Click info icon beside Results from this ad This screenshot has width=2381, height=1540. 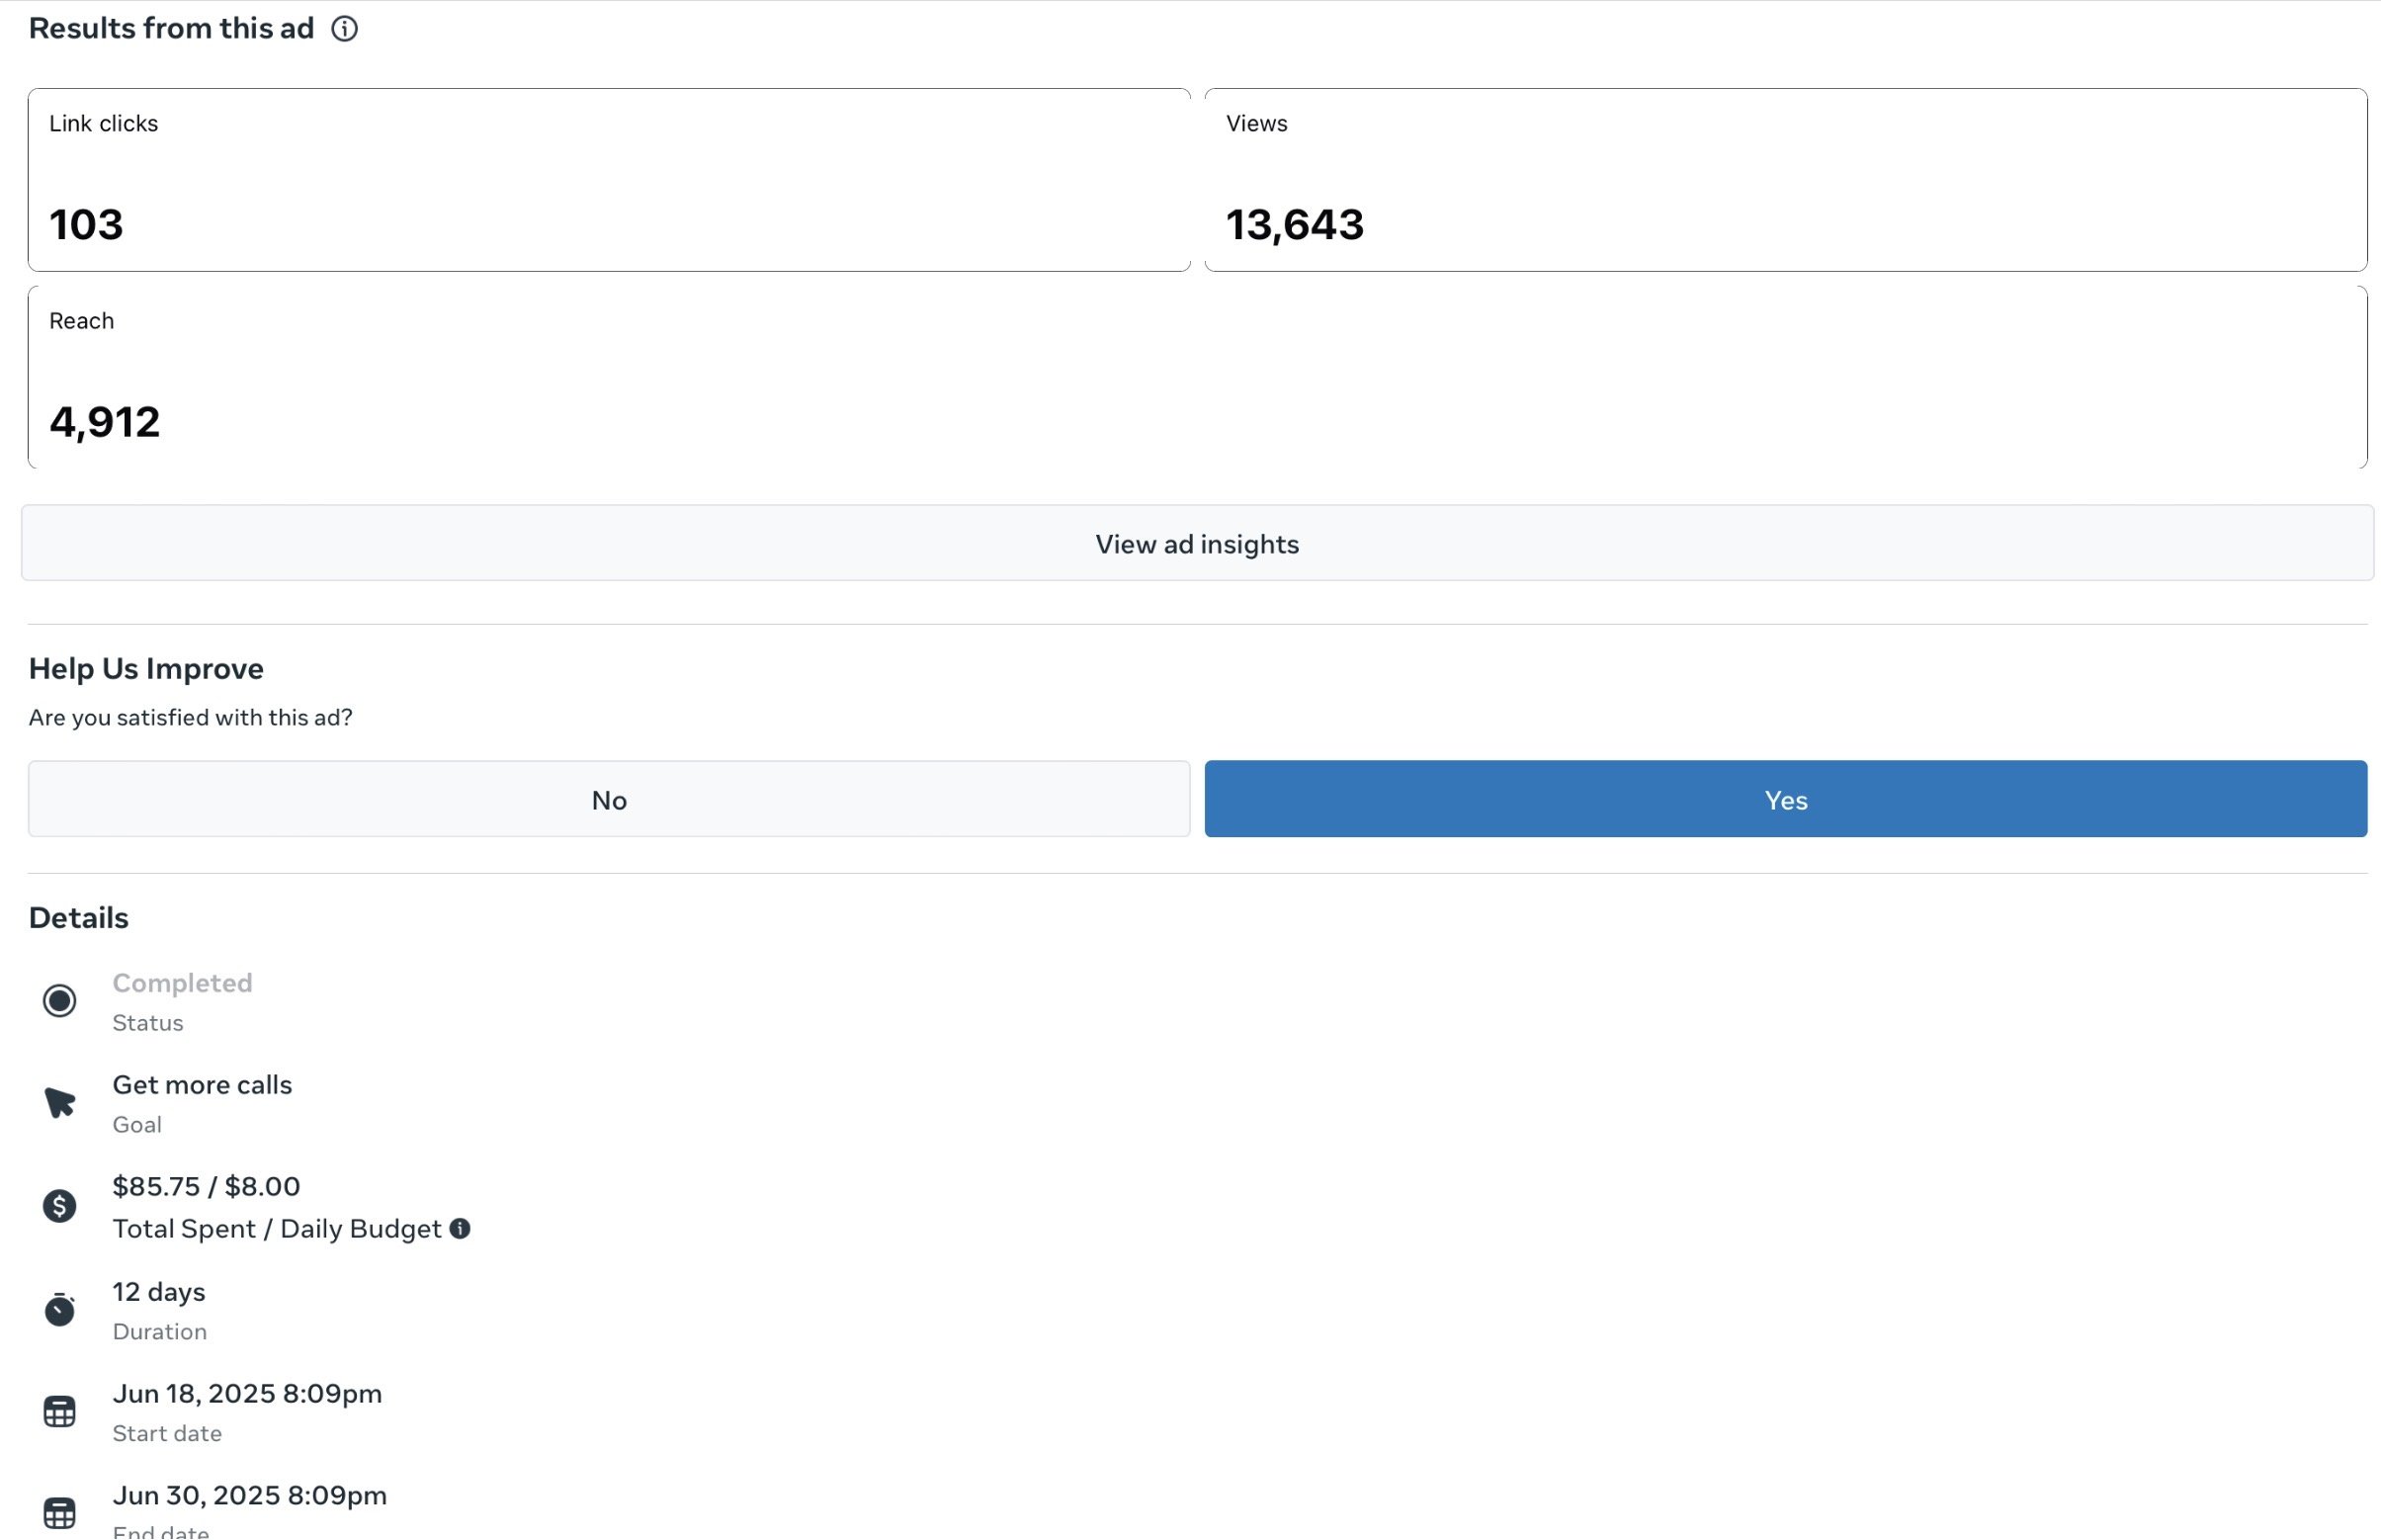coord(344,29)
